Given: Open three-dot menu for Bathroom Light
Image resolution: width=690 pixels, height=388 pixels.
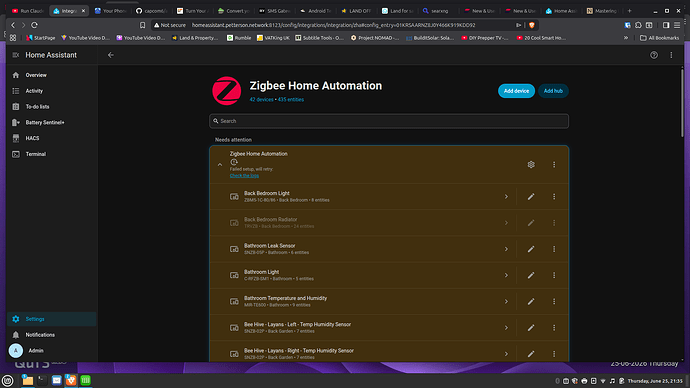Looking at the screenshot, I should 554,275.
